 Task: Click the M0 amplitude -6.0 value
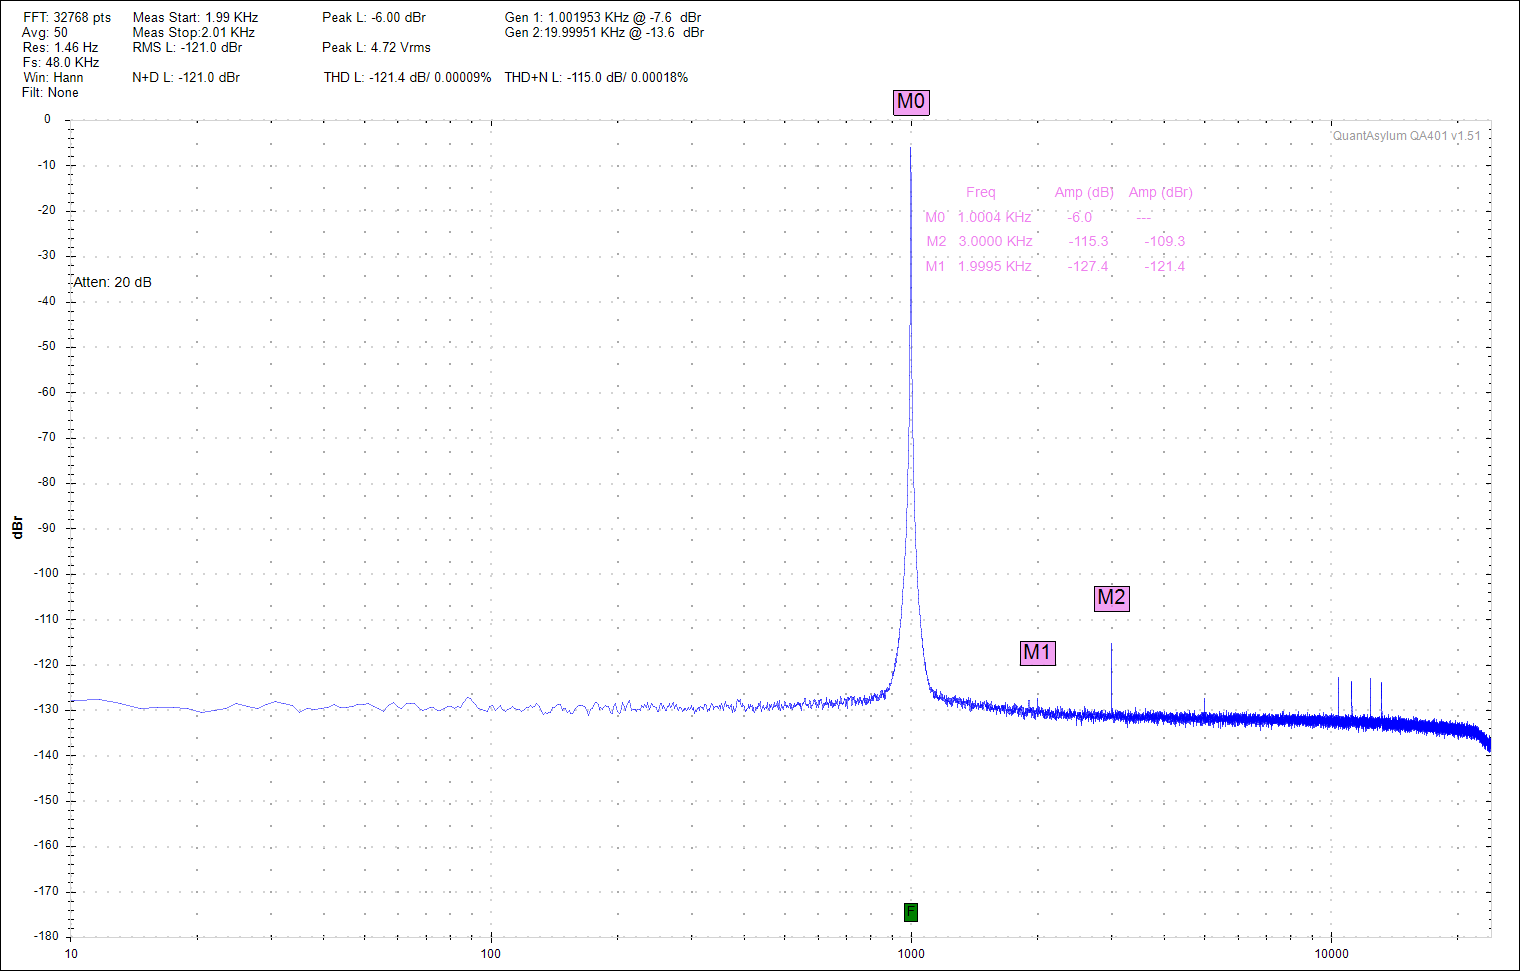(x=1080, y=217)
